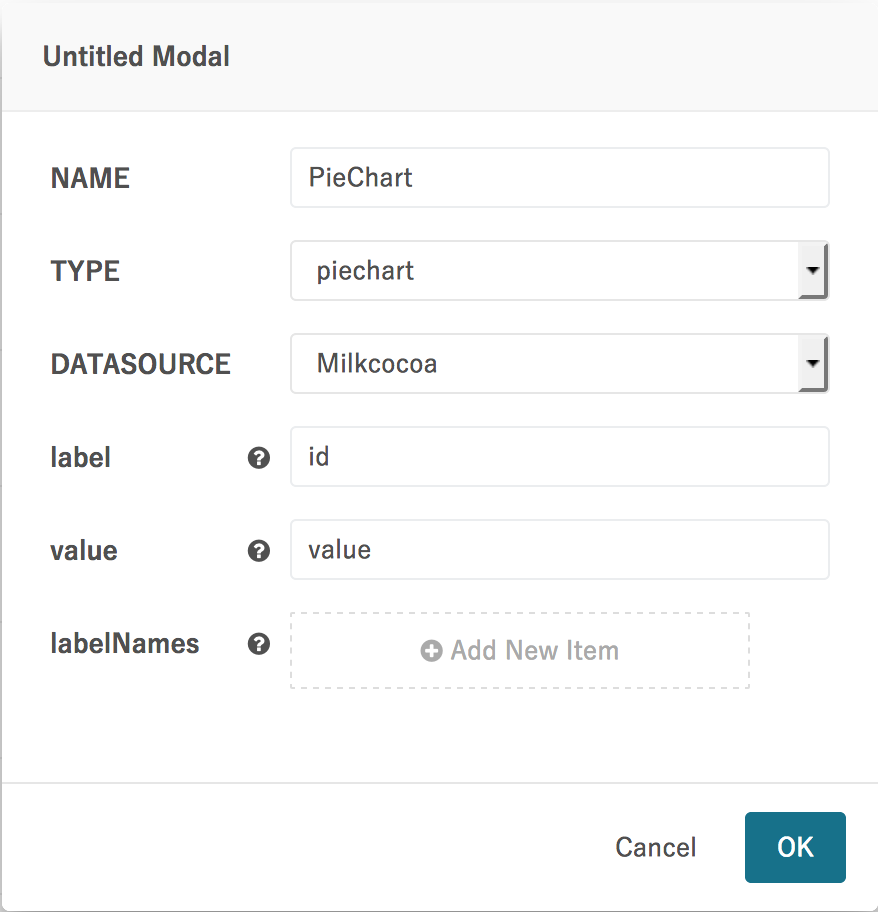Open the TYPE dropdown arrow
The width and height of the screenshot is (878, 912).
[x=813, y=271]
